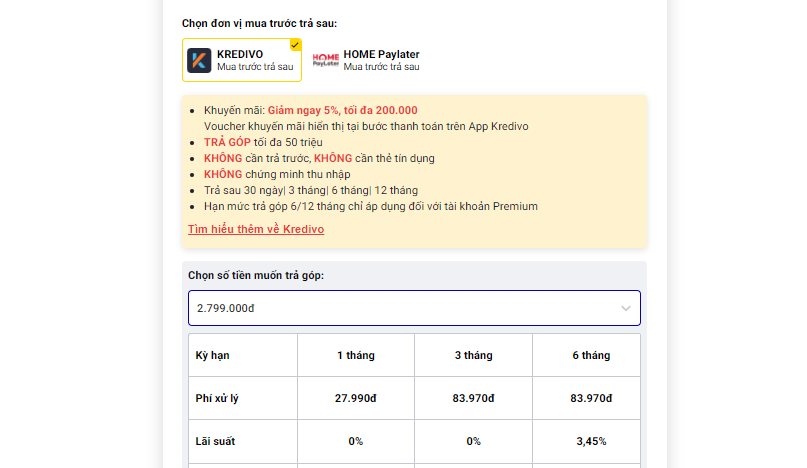The image size is (807, 468).
Task: Click the 83.970đ fee under 6 tháng
Action: click(x=591, y=398)
